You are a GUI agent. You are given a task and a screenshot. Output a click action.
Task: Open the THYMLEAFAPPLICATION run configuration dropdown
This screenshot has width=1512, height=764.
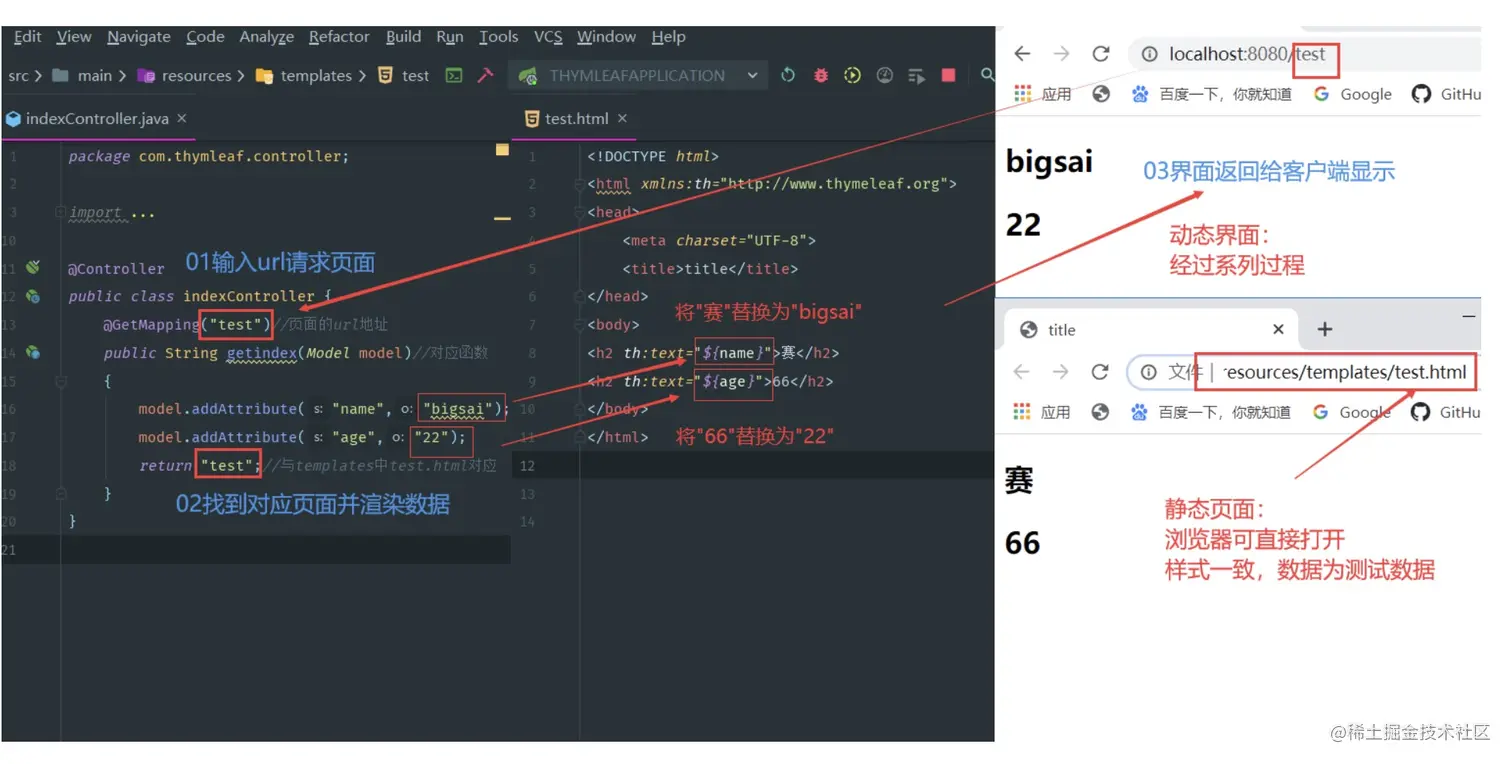coord(638,75)
